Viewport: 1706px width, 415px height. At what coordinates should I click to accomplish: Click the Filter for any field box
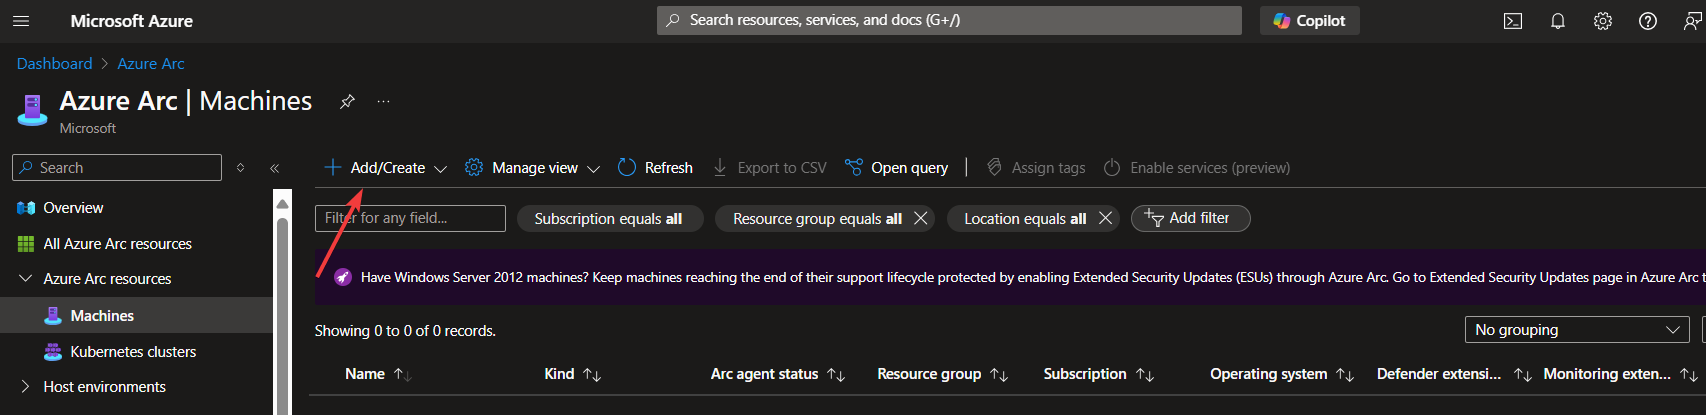(410, 218)
